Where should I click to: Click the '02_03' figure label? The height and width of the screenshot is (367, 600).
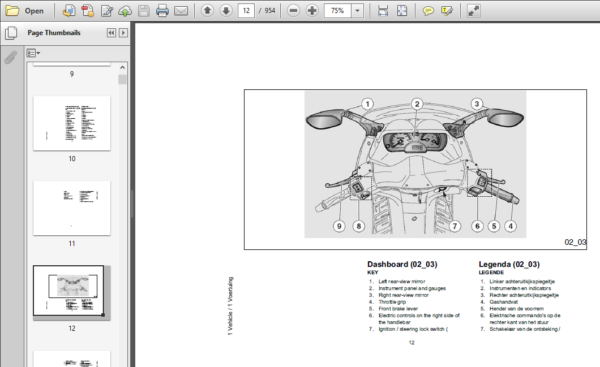pyautogui.click(x=575, y=242)
